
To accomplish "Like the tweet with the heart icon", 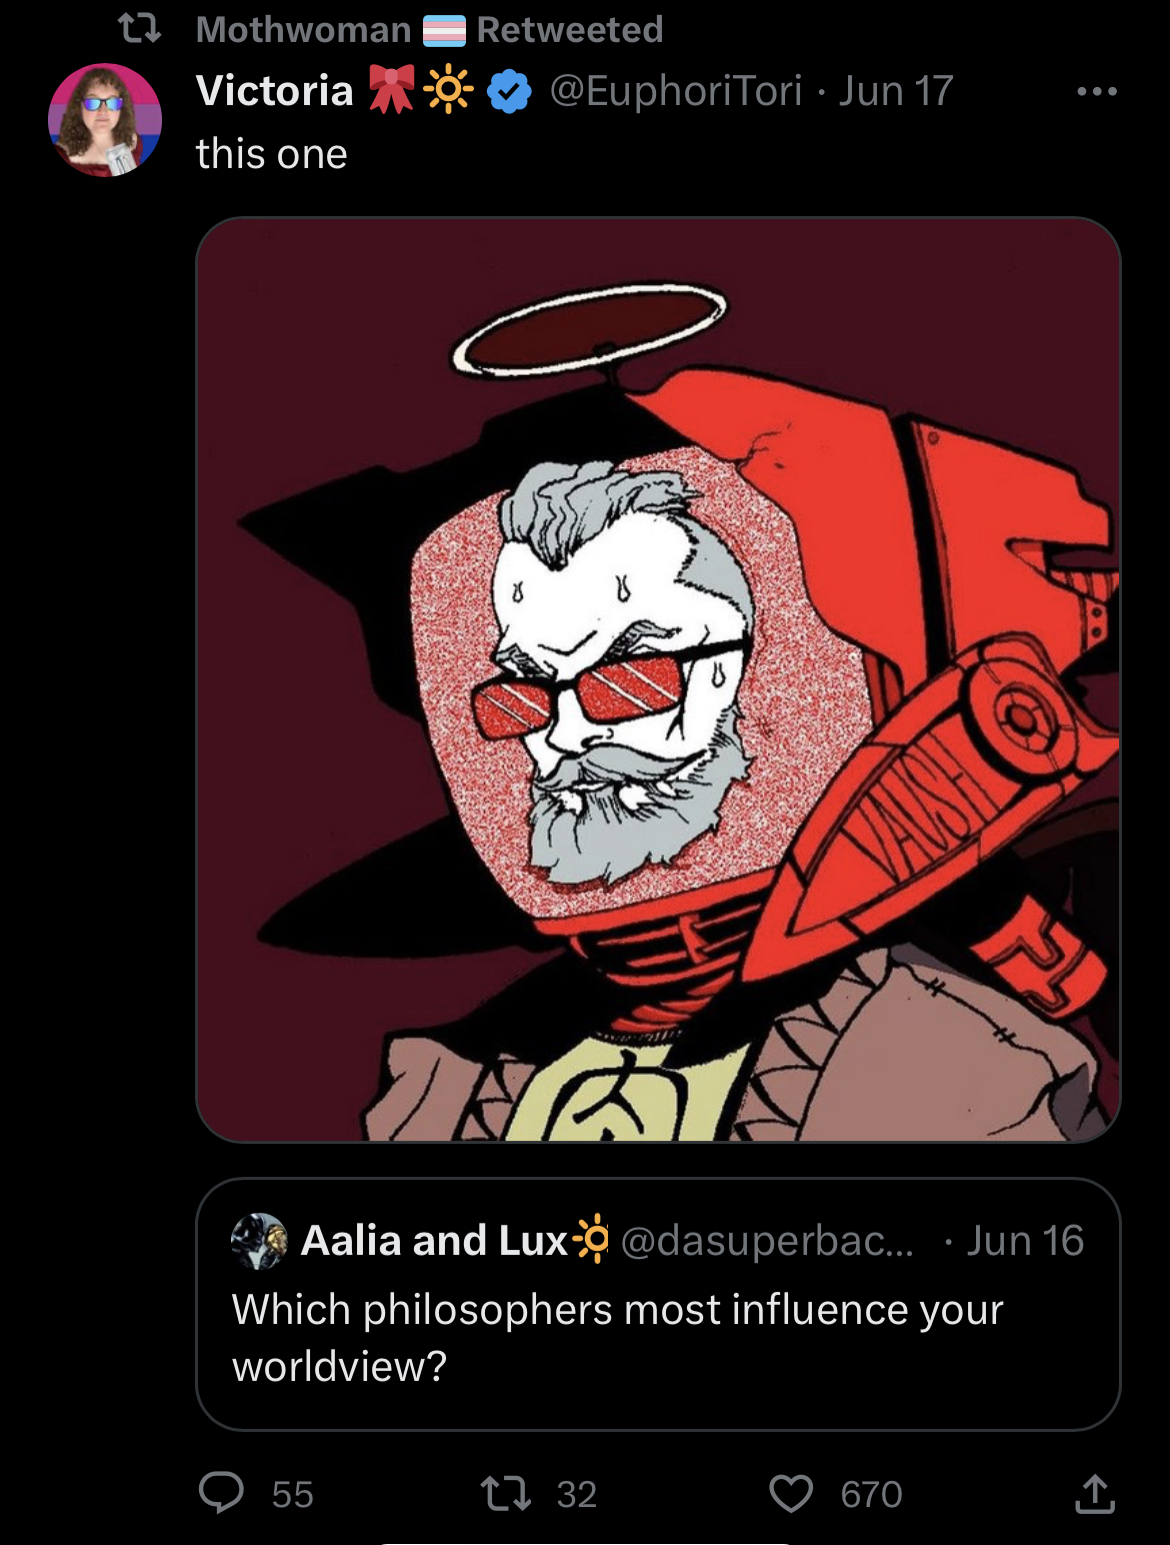I will click(791, 1494).
